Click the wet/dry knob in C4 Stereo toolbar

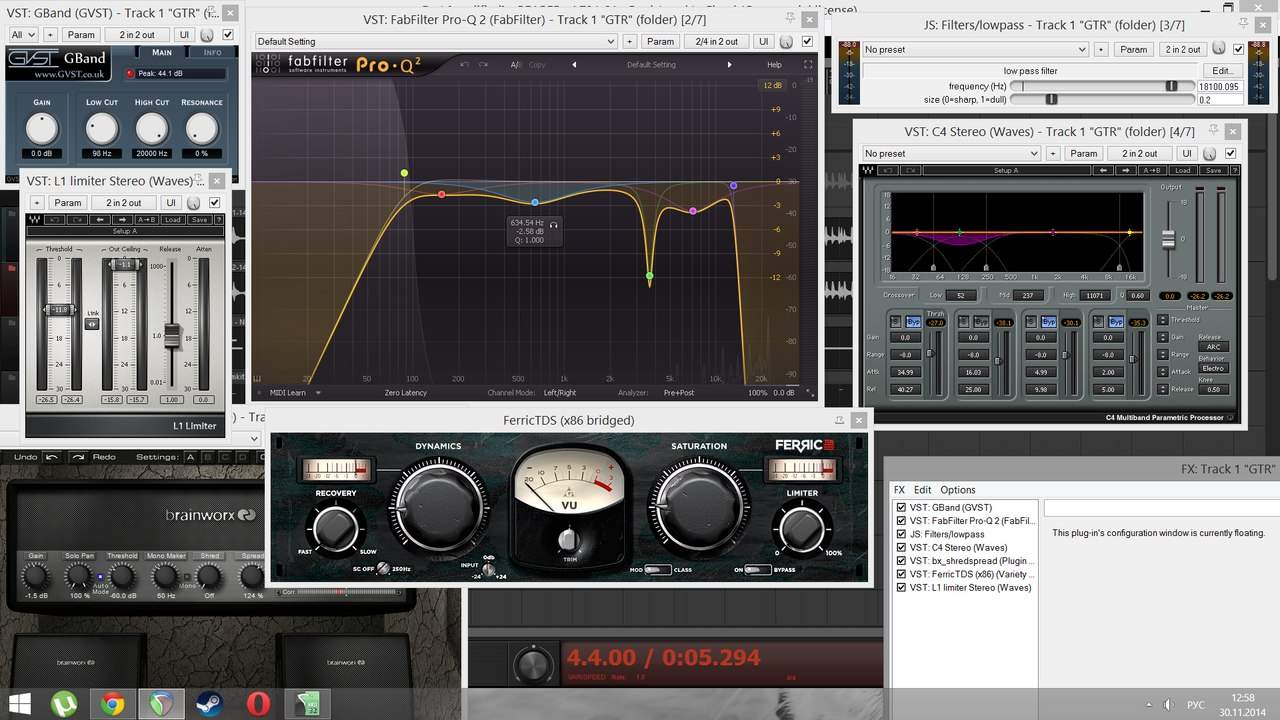1208,154
